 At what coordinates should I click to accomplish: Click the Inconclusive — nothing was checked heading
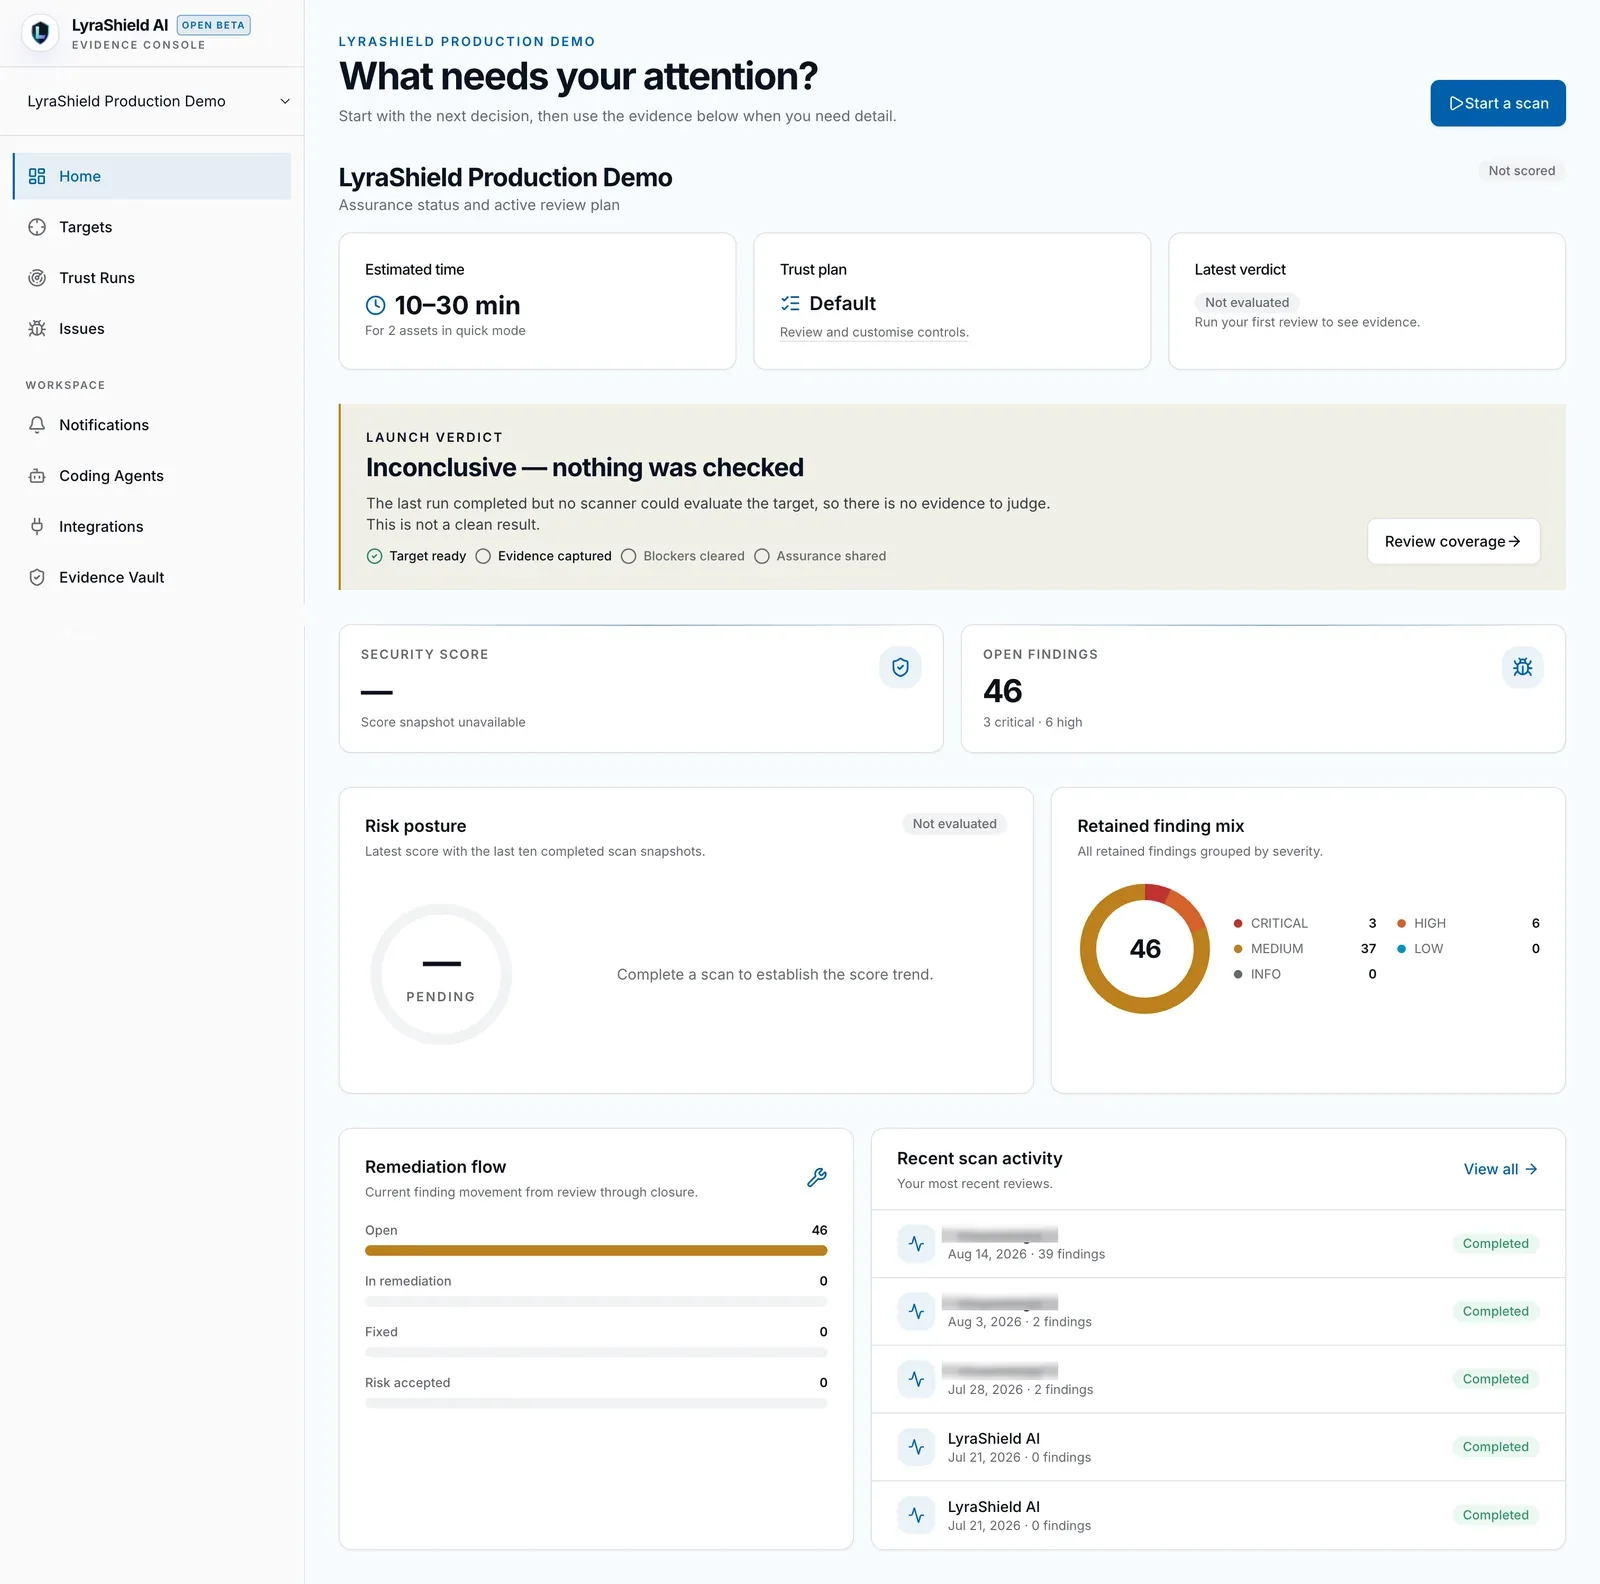coord(585,468)
